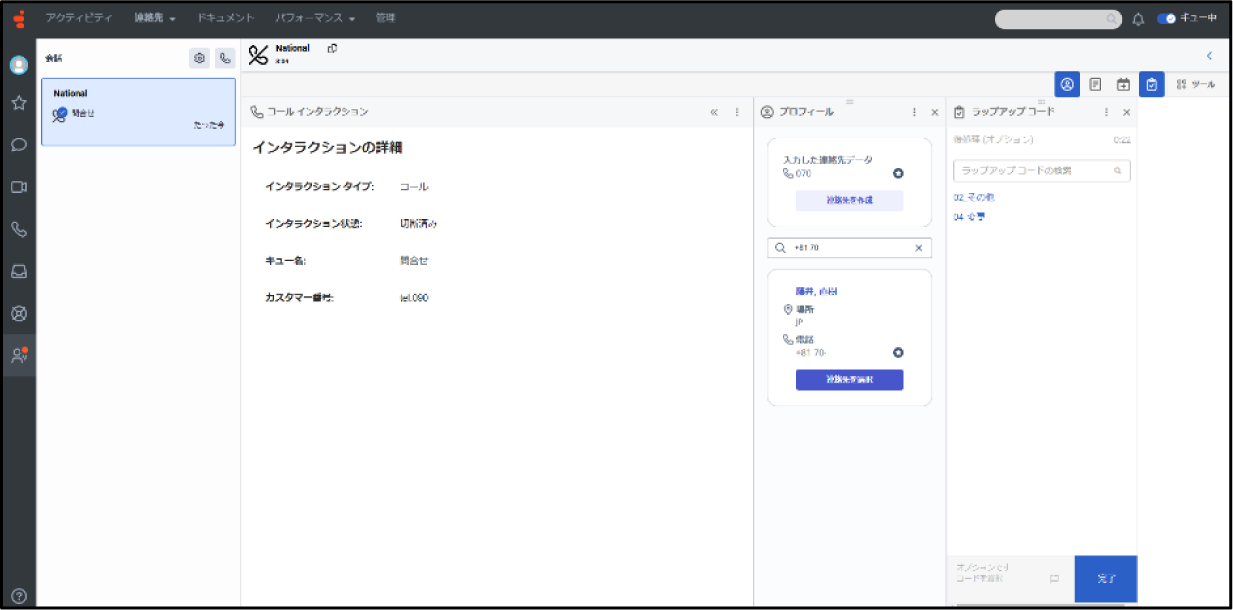Open the video camera icon in the sidebar
This screenshot has width=1233, height=610.
click(x=18, y=187)
